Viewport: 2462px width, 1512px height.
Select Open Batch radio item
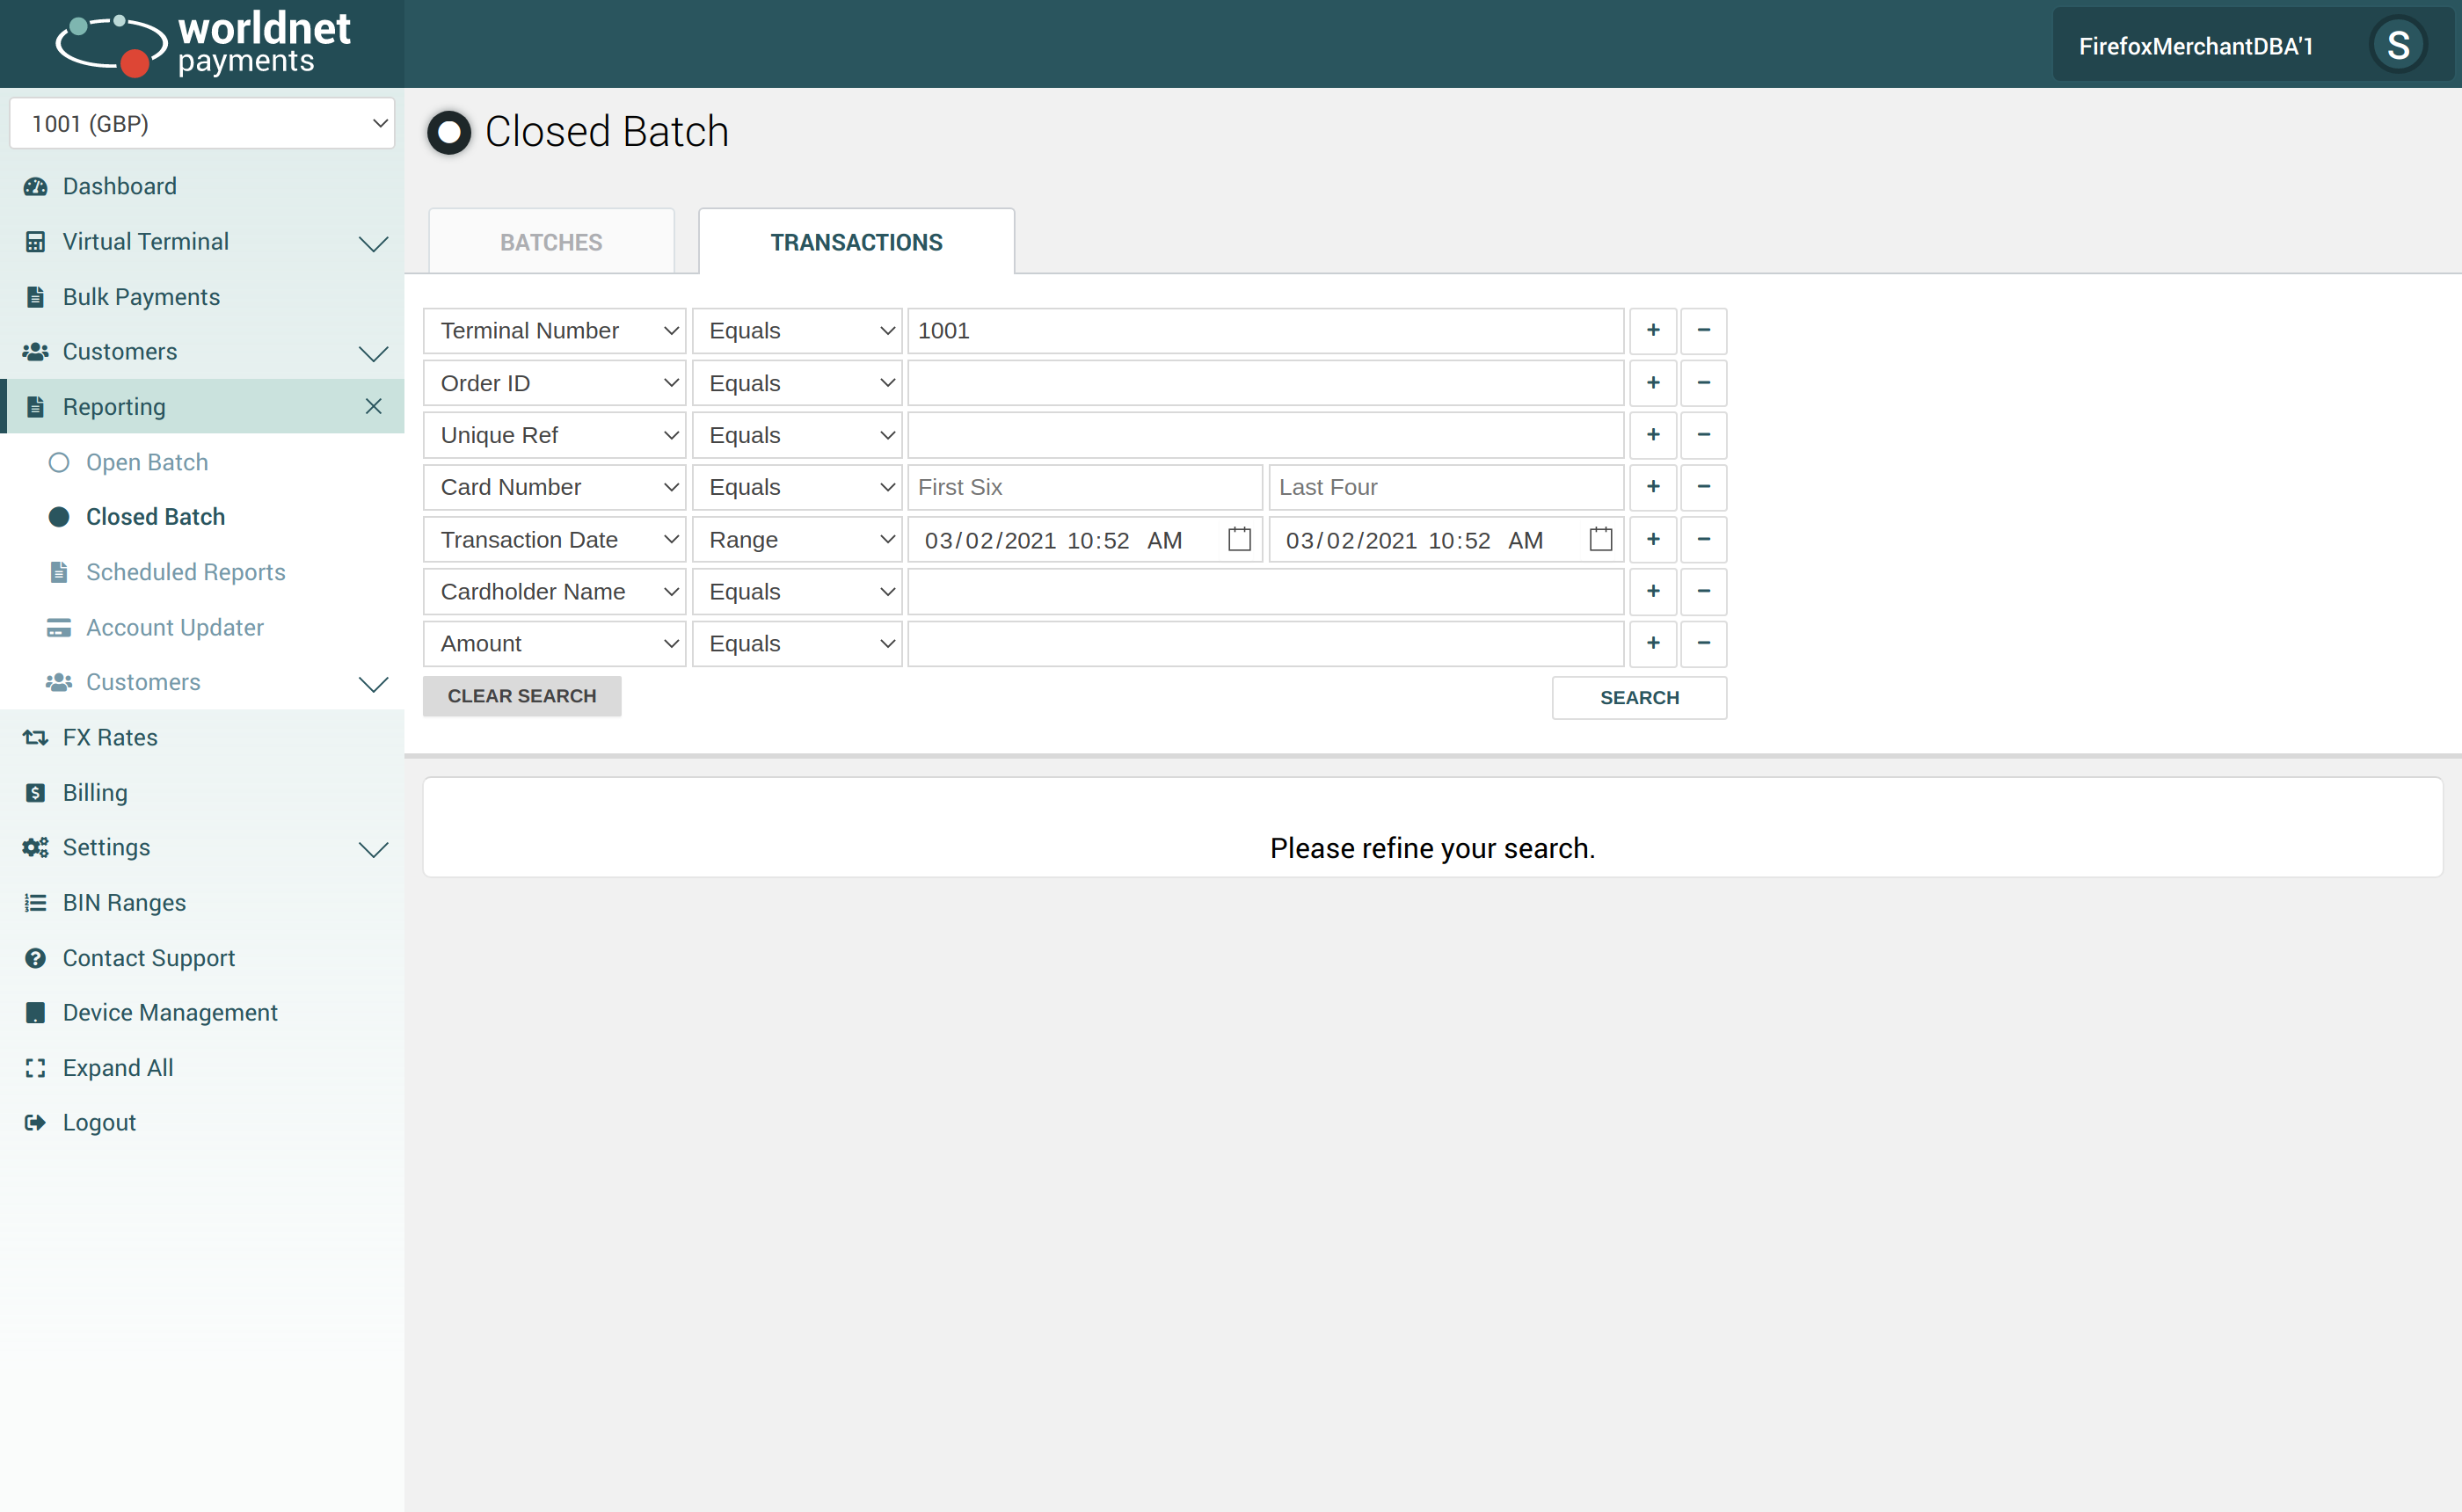coord(59,463)
